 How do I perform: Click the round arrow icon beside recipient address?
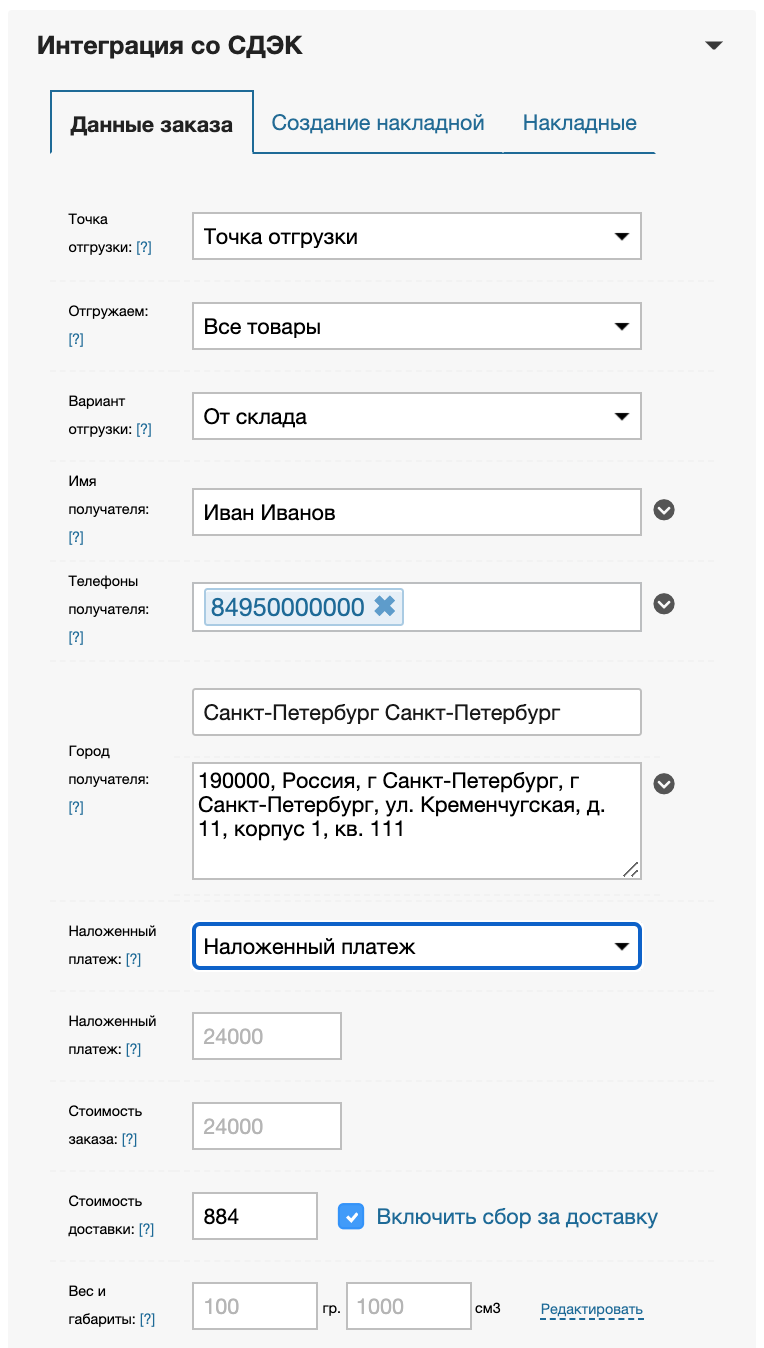(x=664, y=784)
